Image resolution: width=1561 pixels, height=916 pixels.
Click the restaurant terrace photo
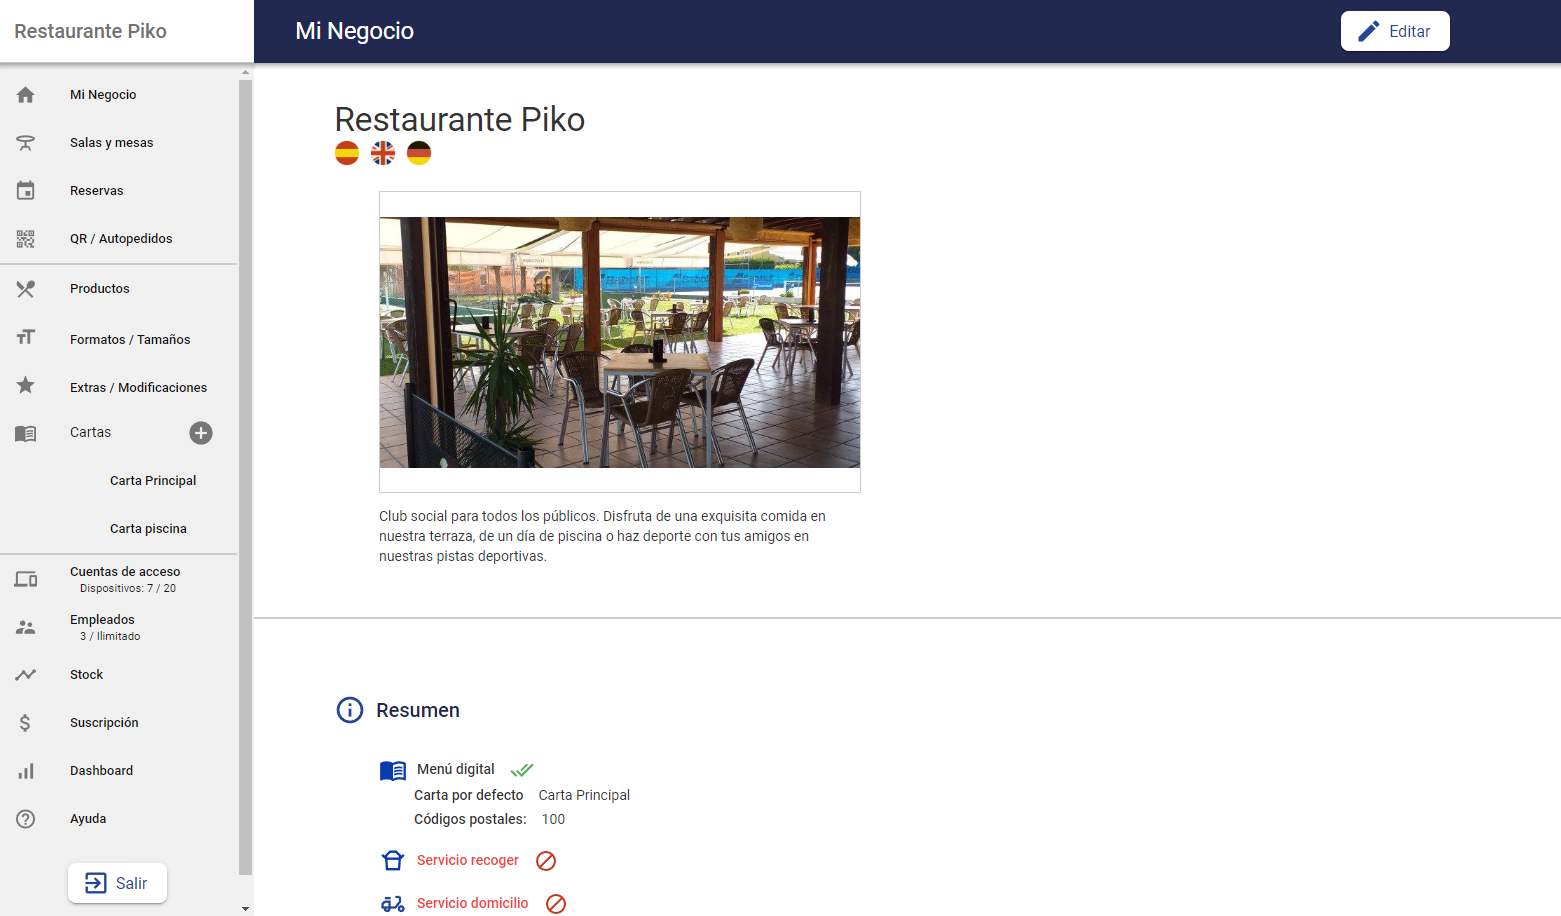(620, 342)
